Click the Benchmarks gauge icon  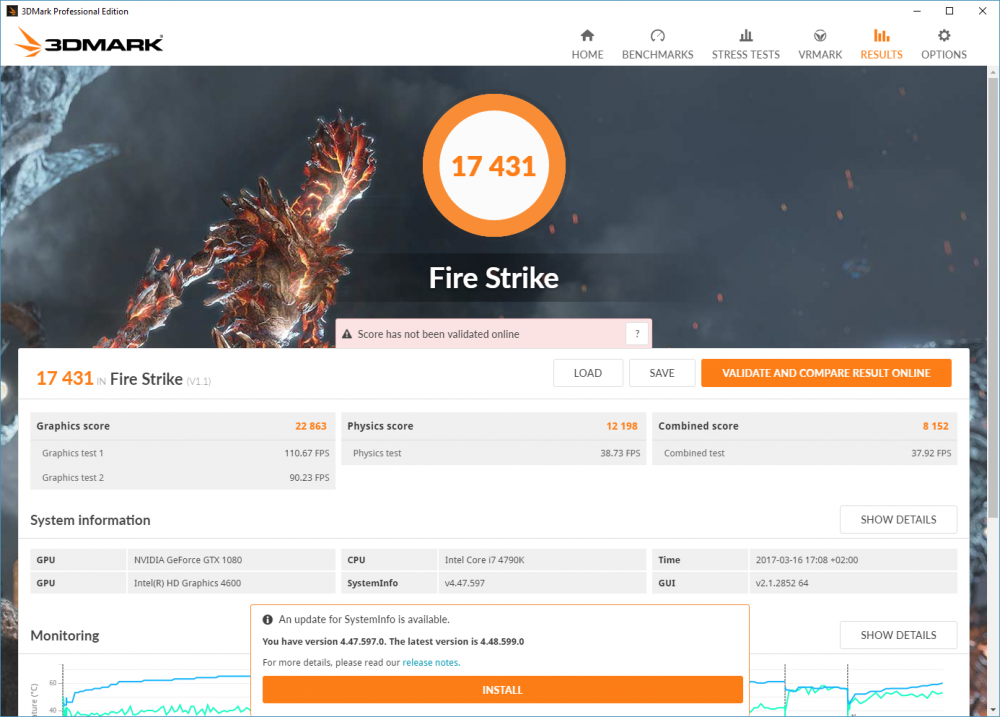pos(658,35)
